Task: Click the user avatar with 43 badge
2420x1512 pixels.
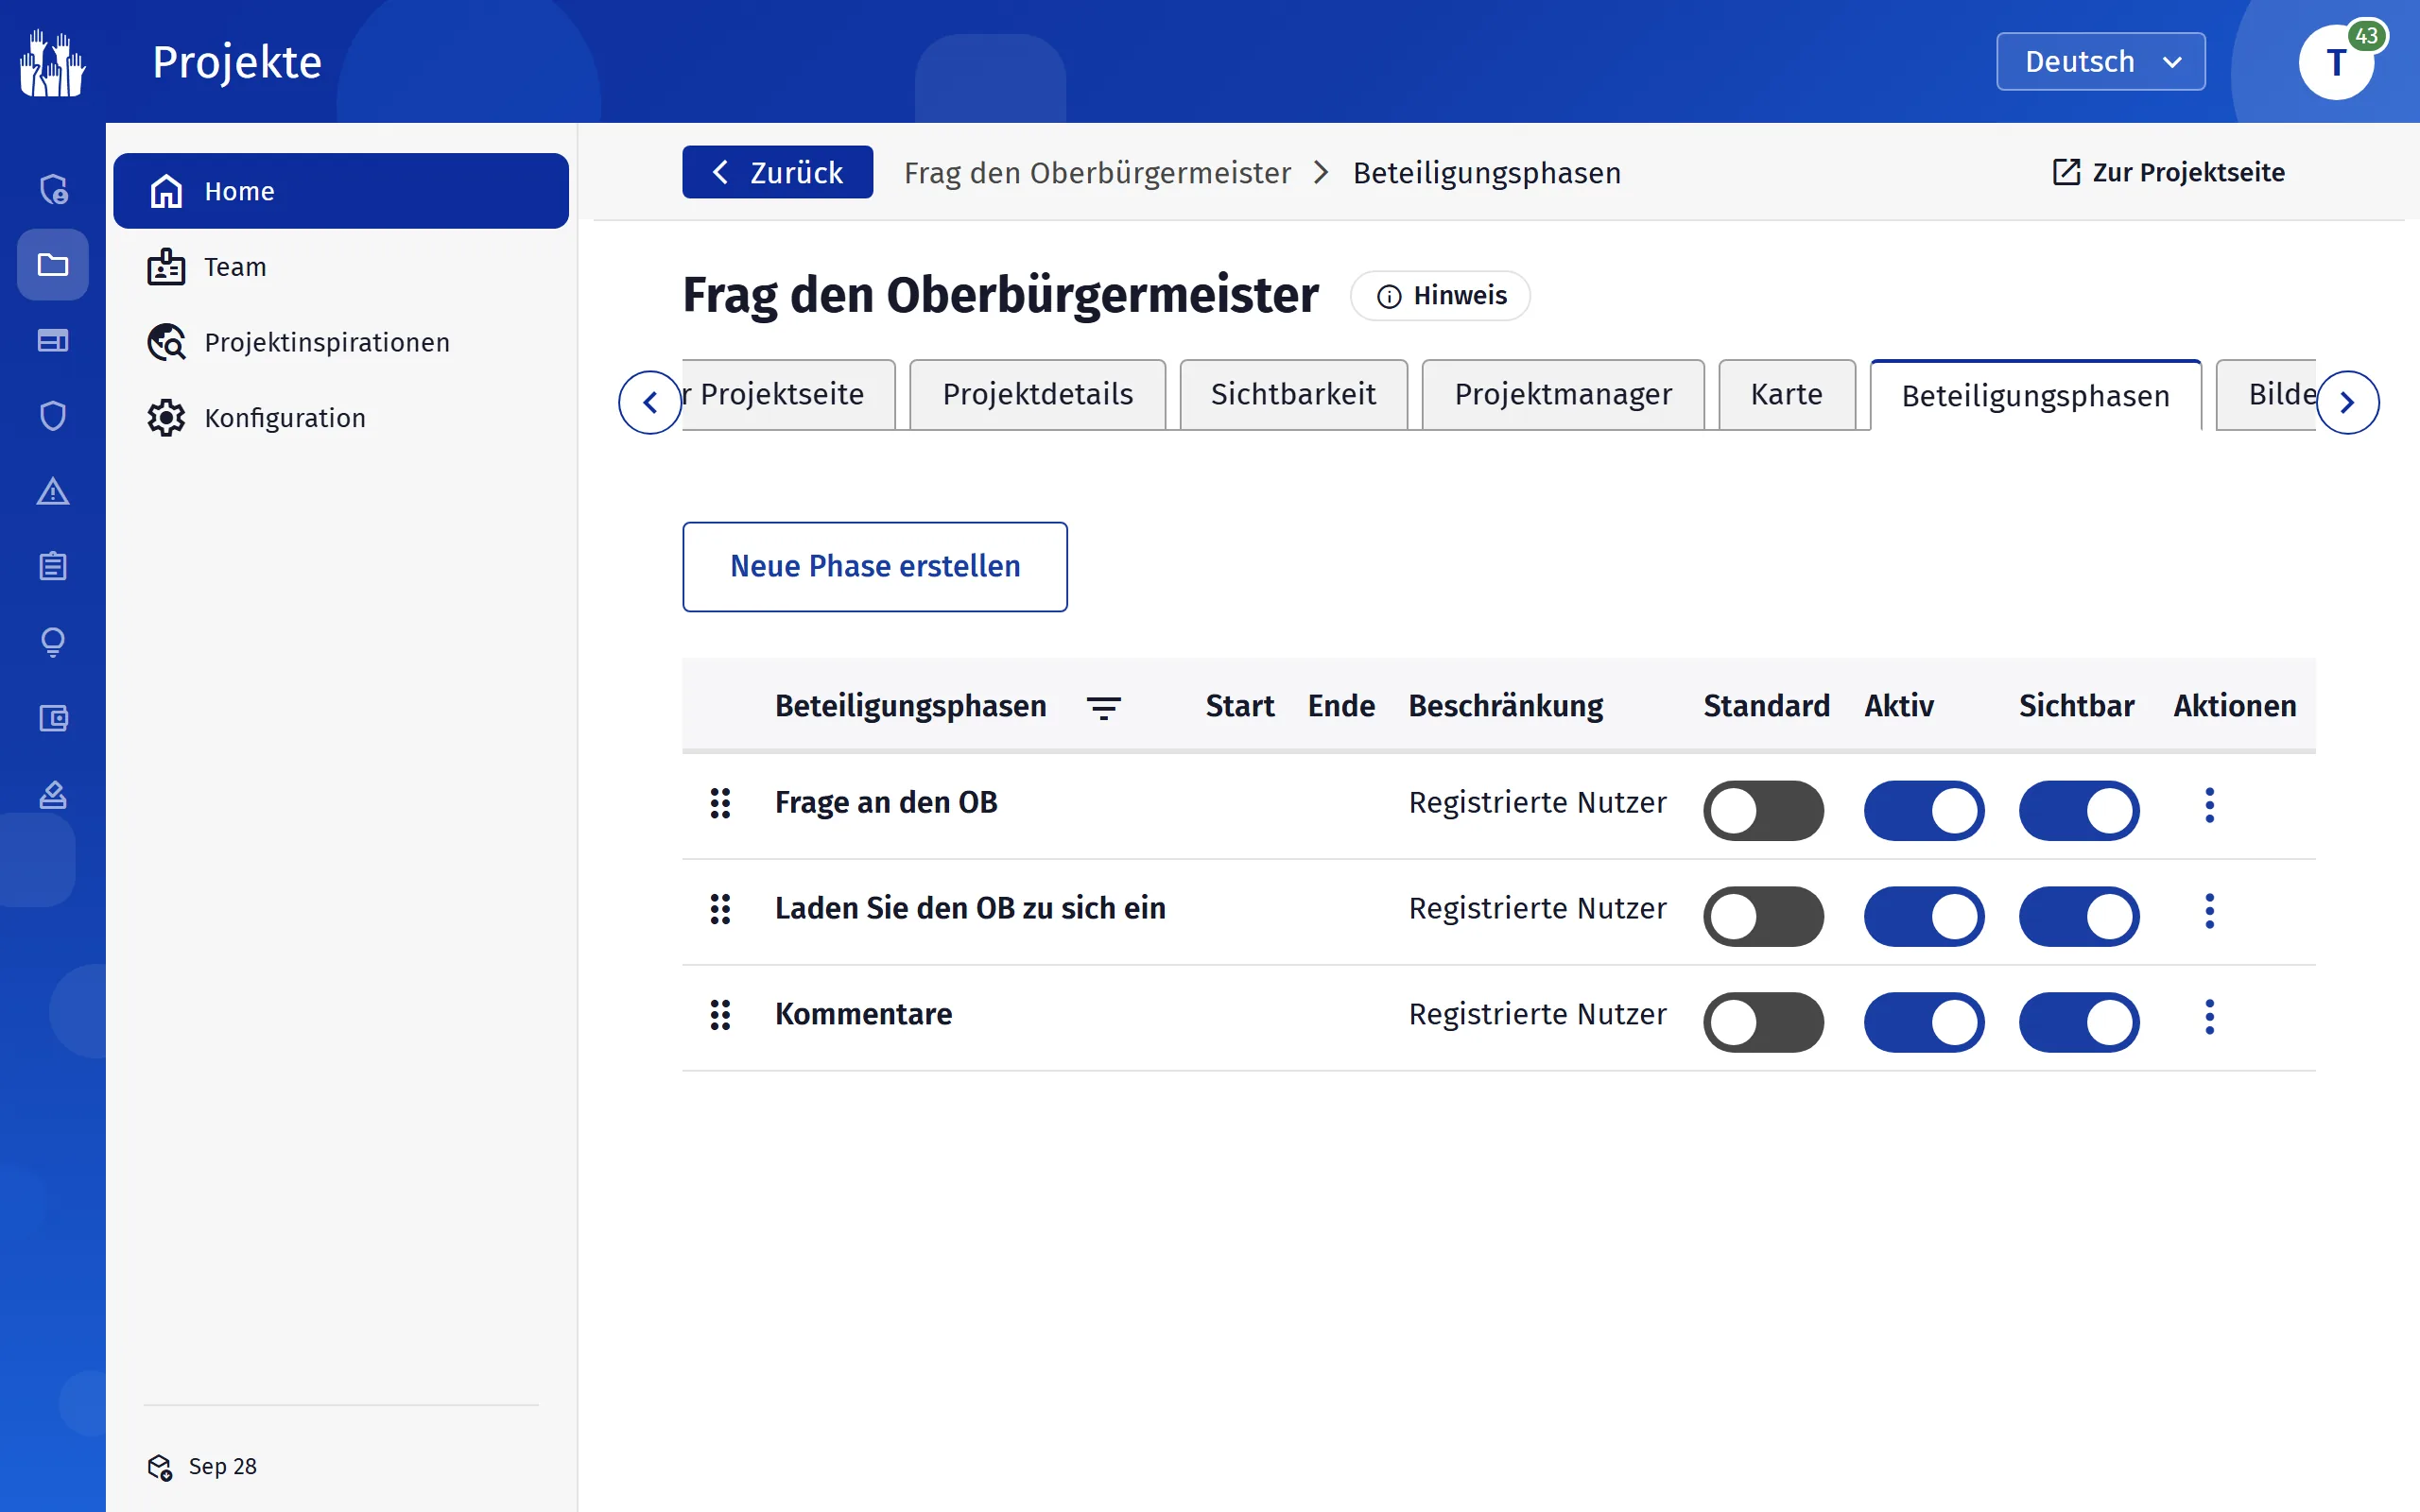Action: click(x=2337, y=62)
